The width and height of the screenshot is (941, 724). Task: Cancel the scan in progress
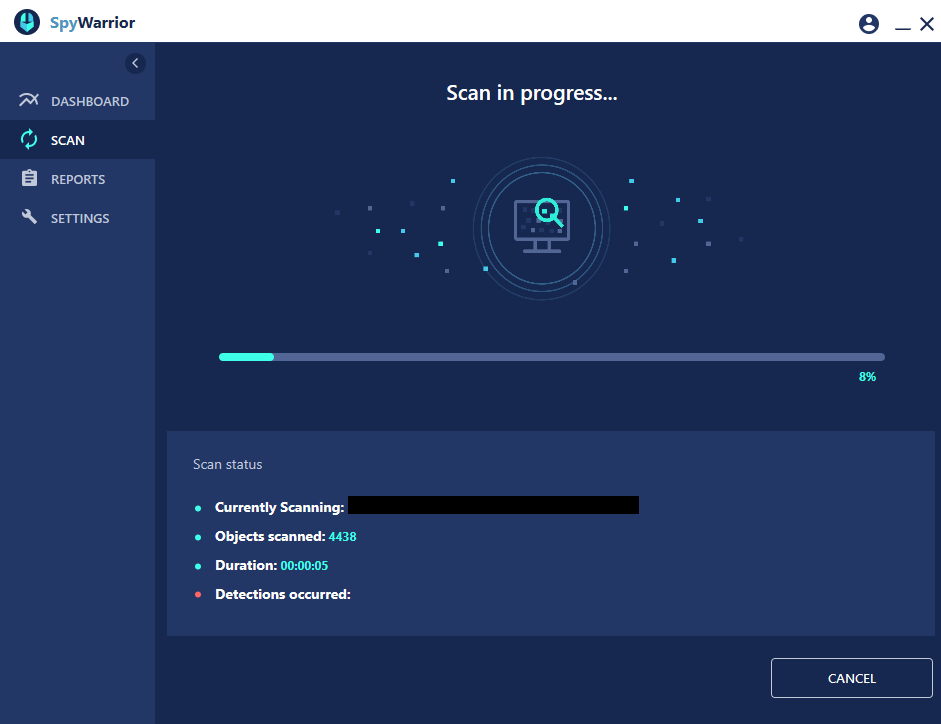[x=852, y=678]
